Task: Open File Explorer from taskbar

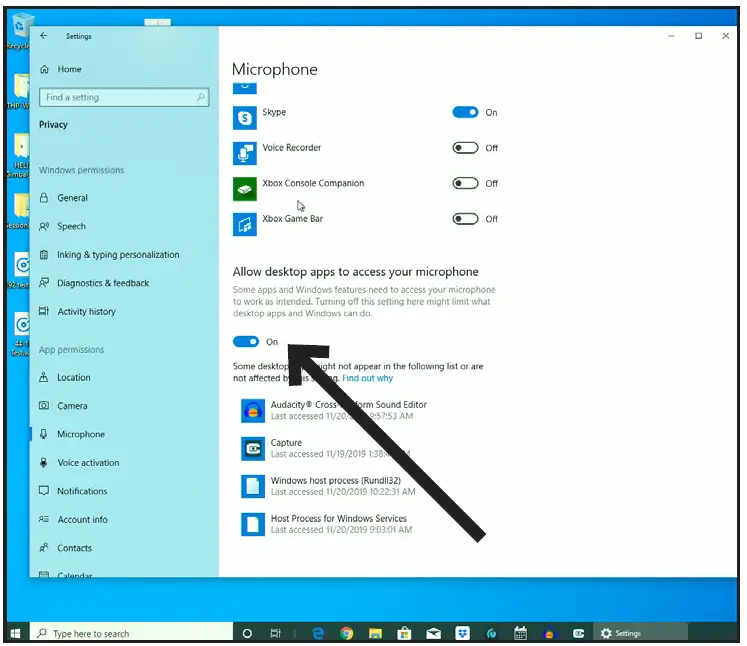Action: point(375,633)
